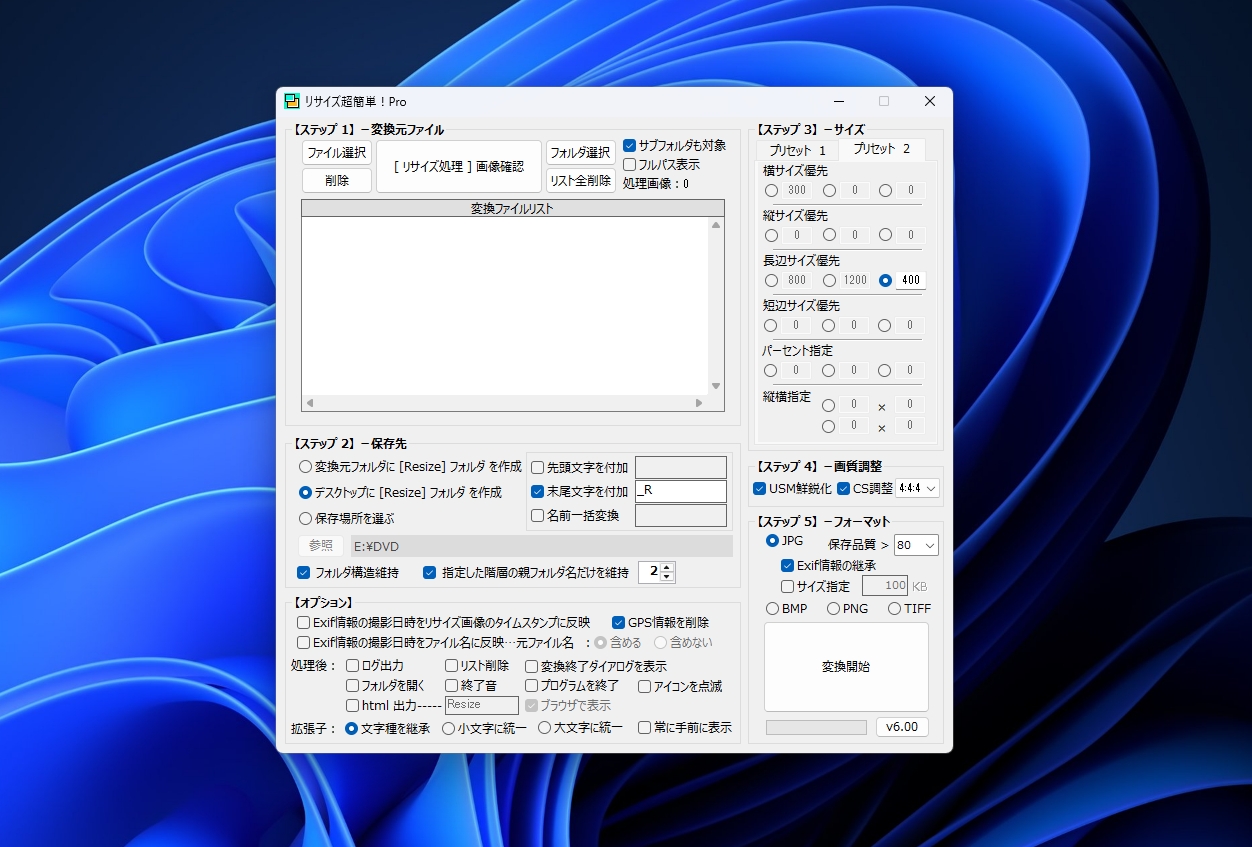
Task: Switch to the プリセット 1 tab
Action: [796, 148]
